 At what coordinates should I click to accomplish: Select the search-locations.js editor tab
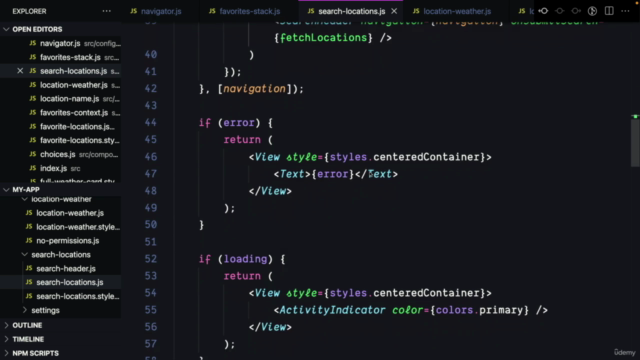[x=351, y=11]
